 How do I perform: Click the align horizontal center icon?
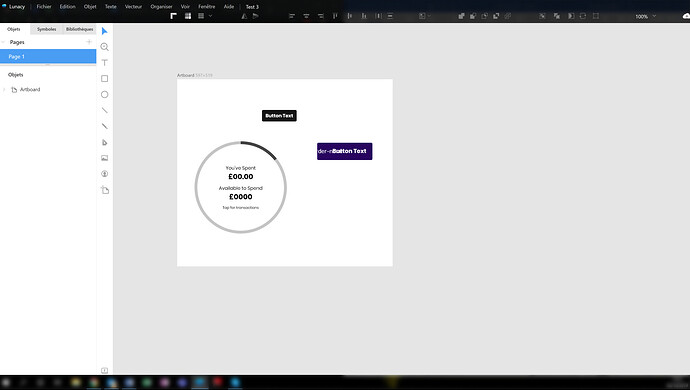coord(306,16)
